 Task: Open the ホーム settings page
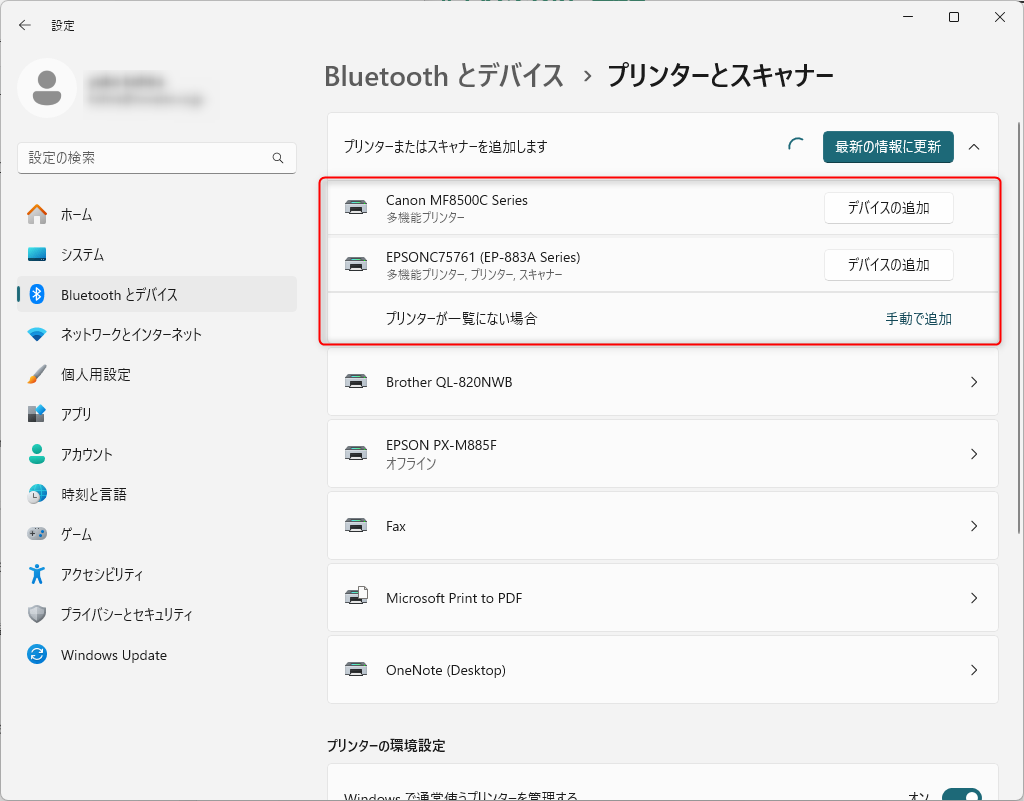pos(157,214)
